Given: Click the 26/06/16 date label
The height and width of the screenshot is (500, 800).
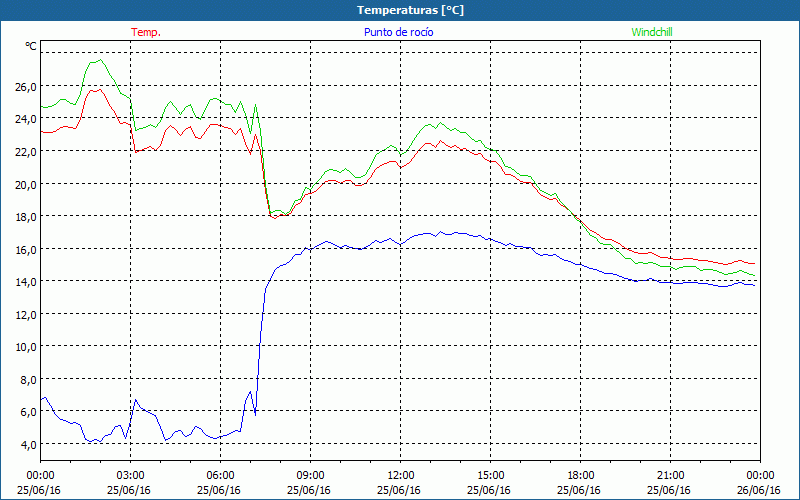Looking at the screenshot, I should 759,490.
